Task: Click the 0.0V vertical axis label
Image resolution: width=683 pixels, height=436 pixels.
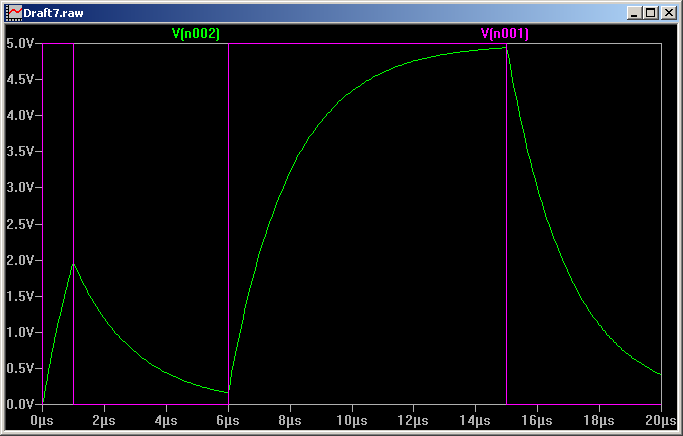Action: [20, 404]
